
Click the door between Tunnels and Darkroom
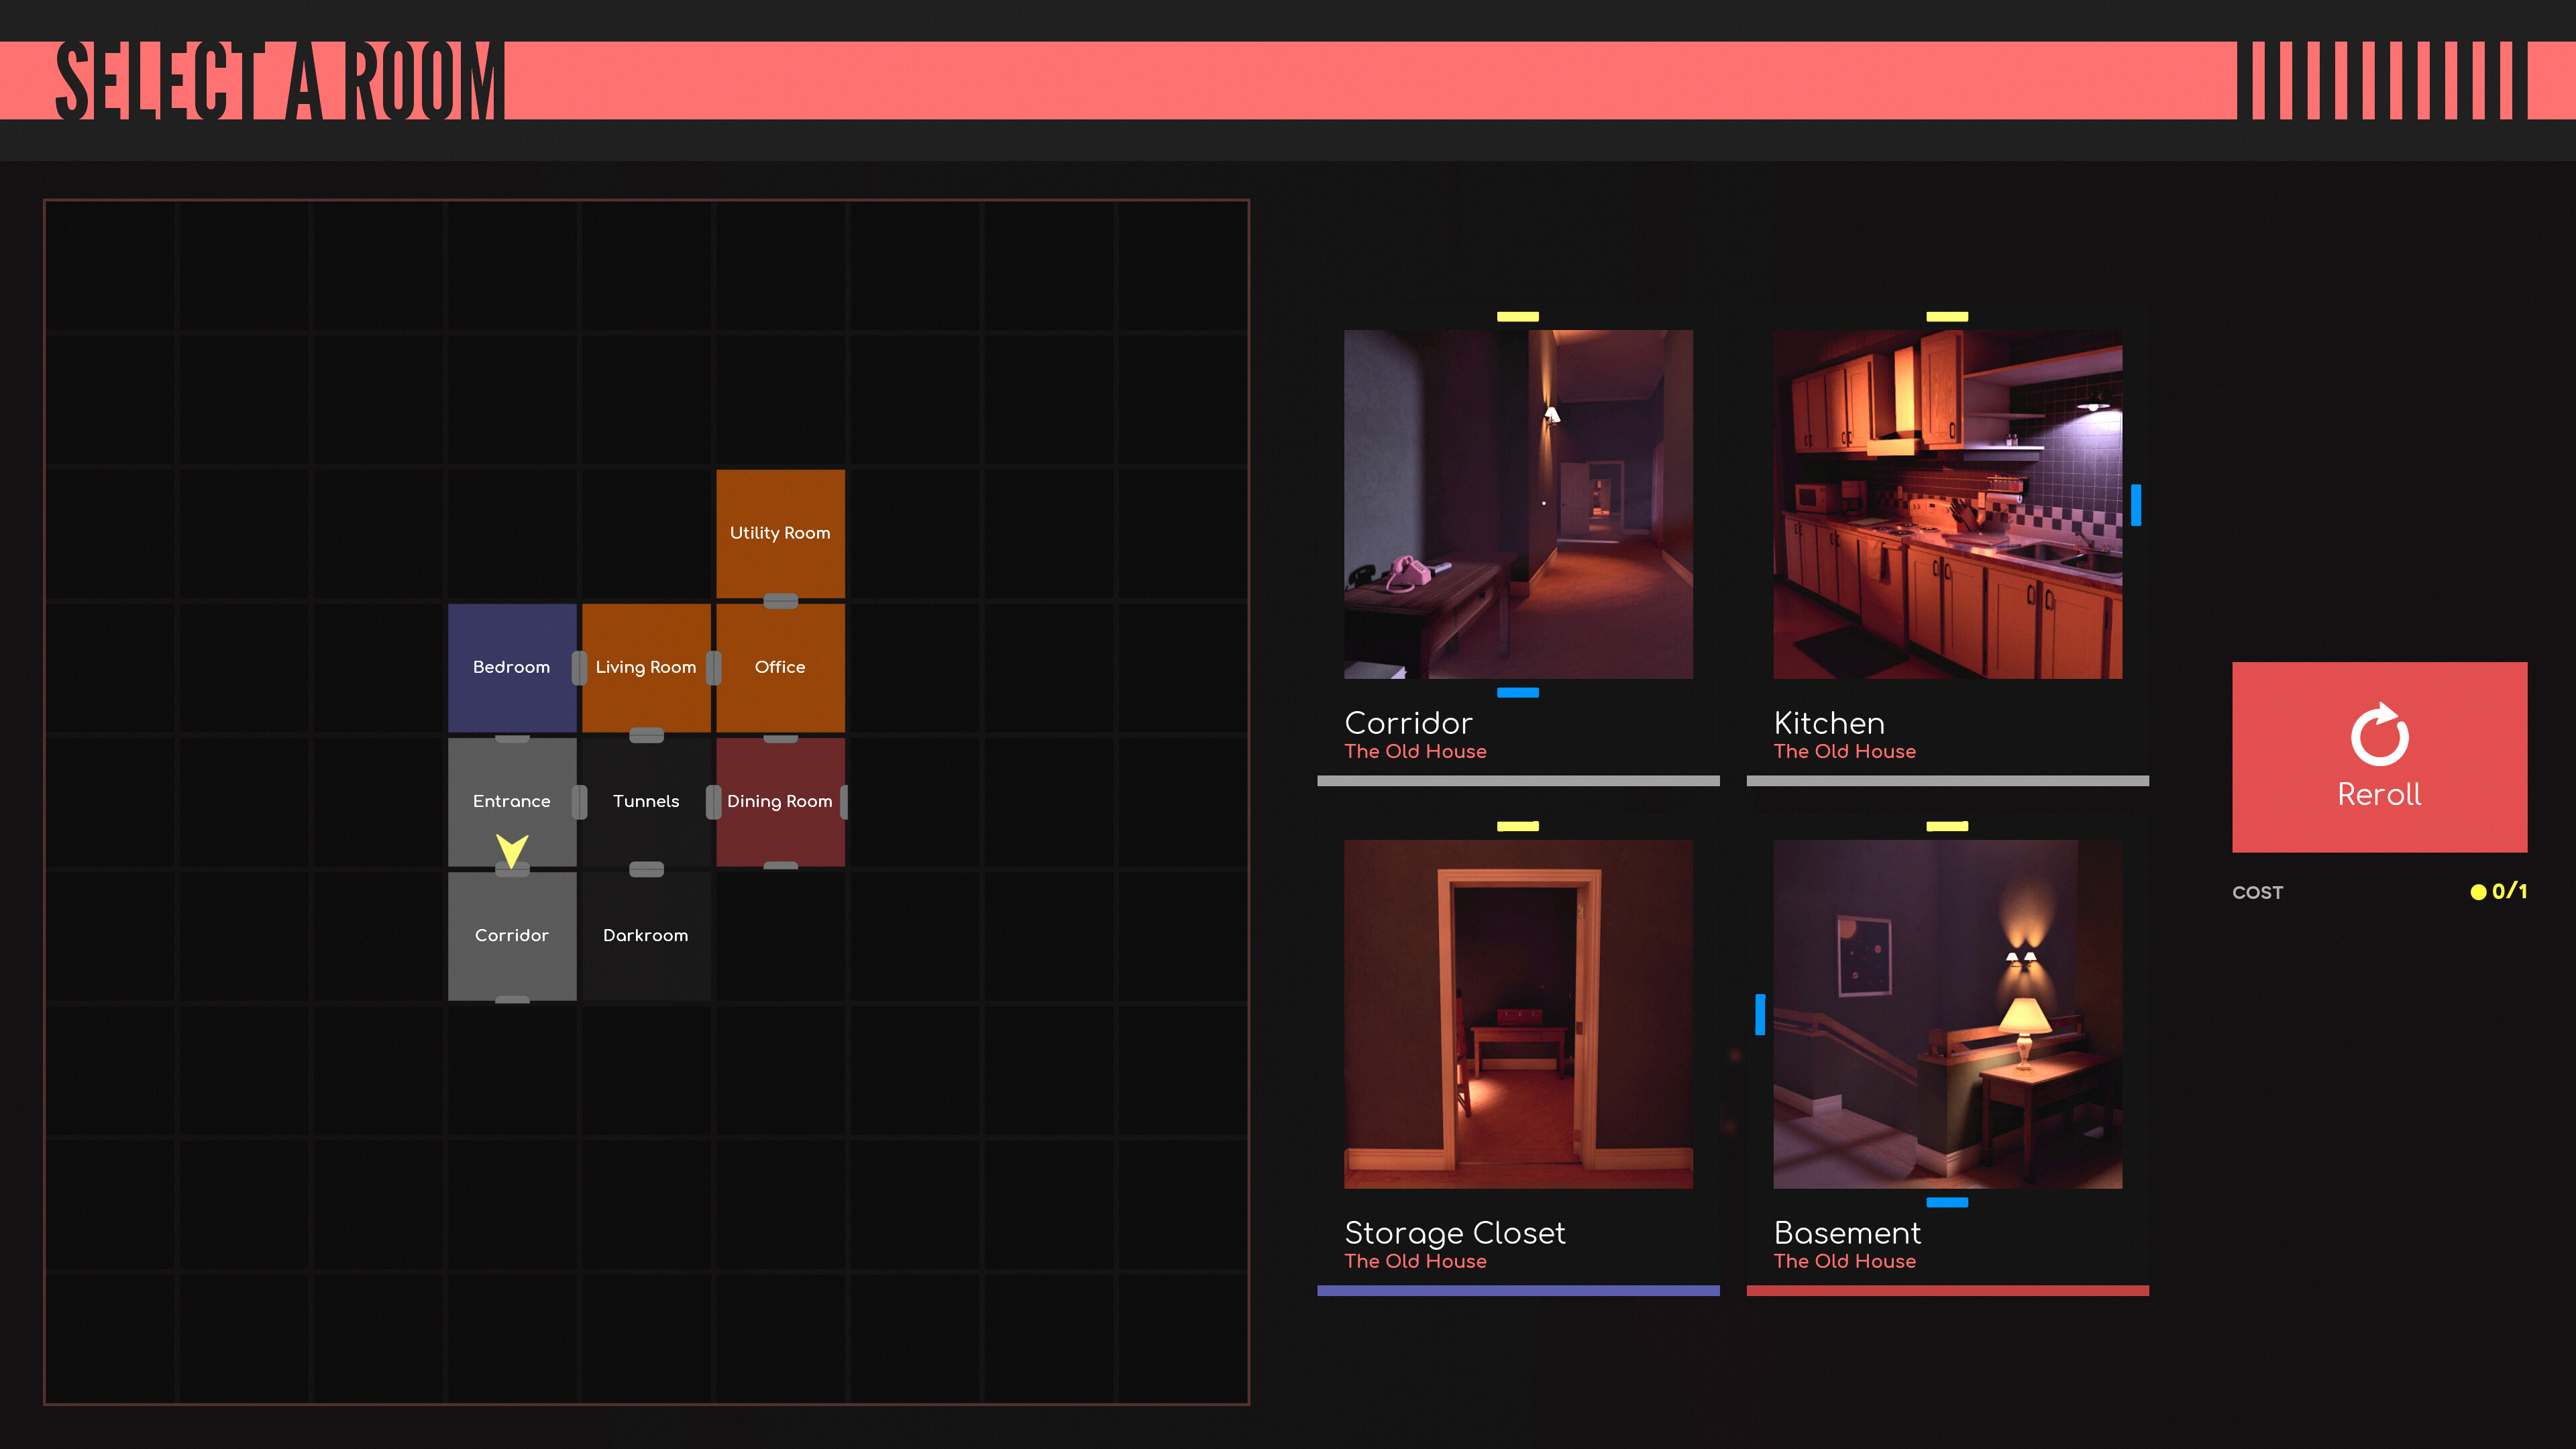646,869
